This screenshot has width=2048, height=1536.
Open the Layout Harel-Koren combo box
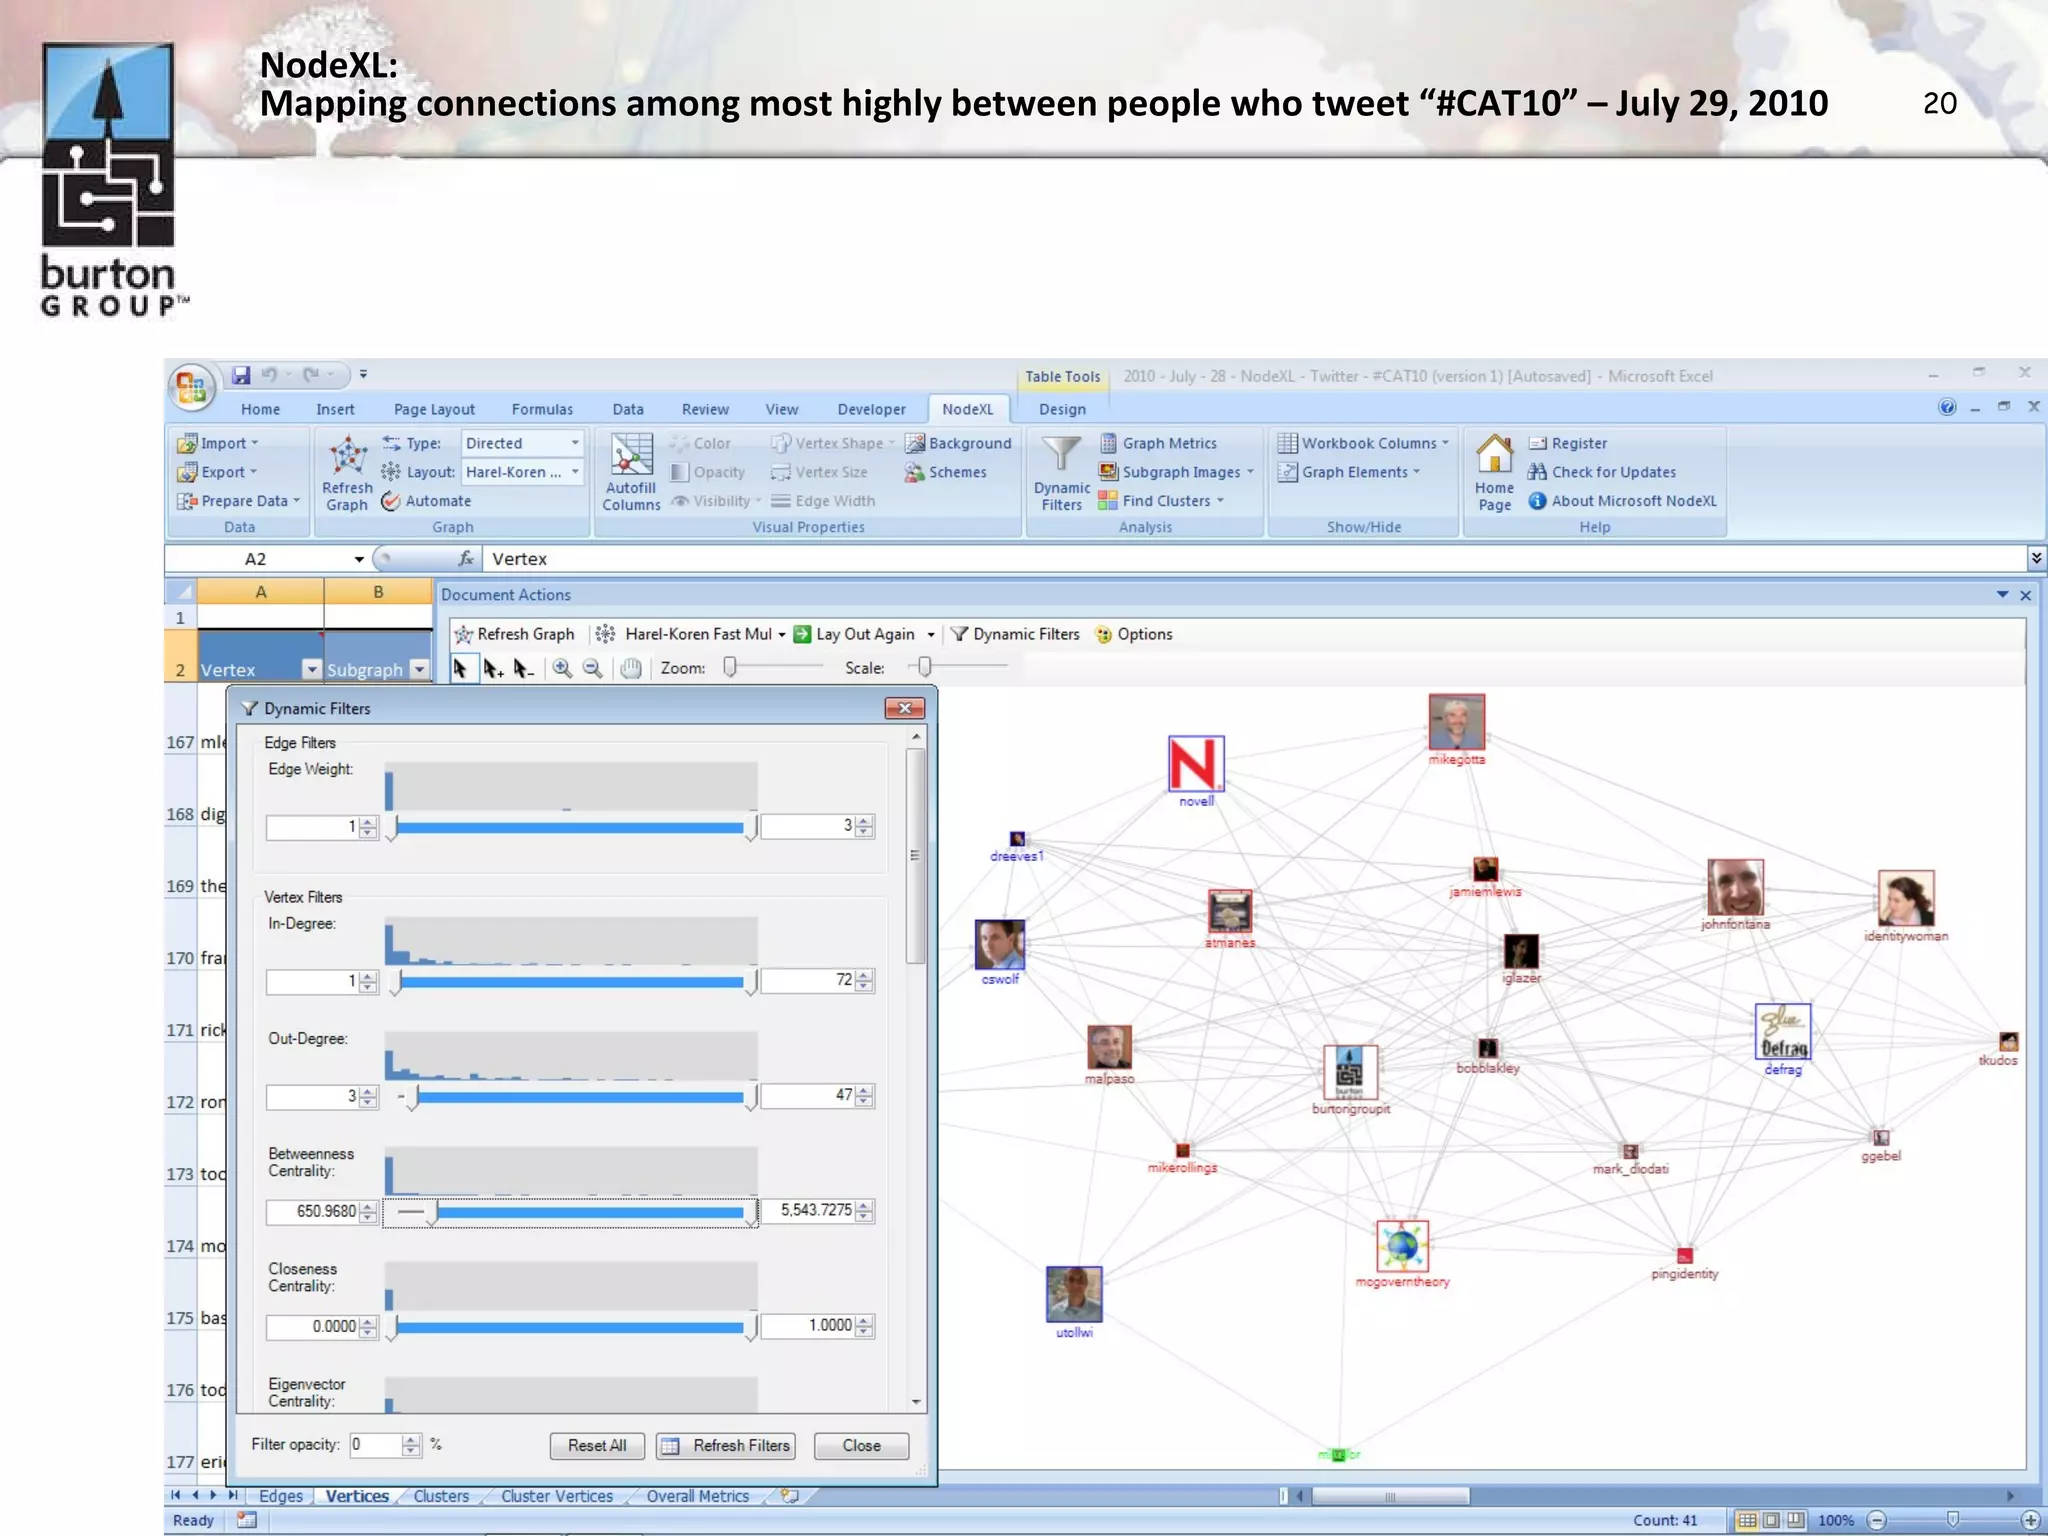click(522, 472)
